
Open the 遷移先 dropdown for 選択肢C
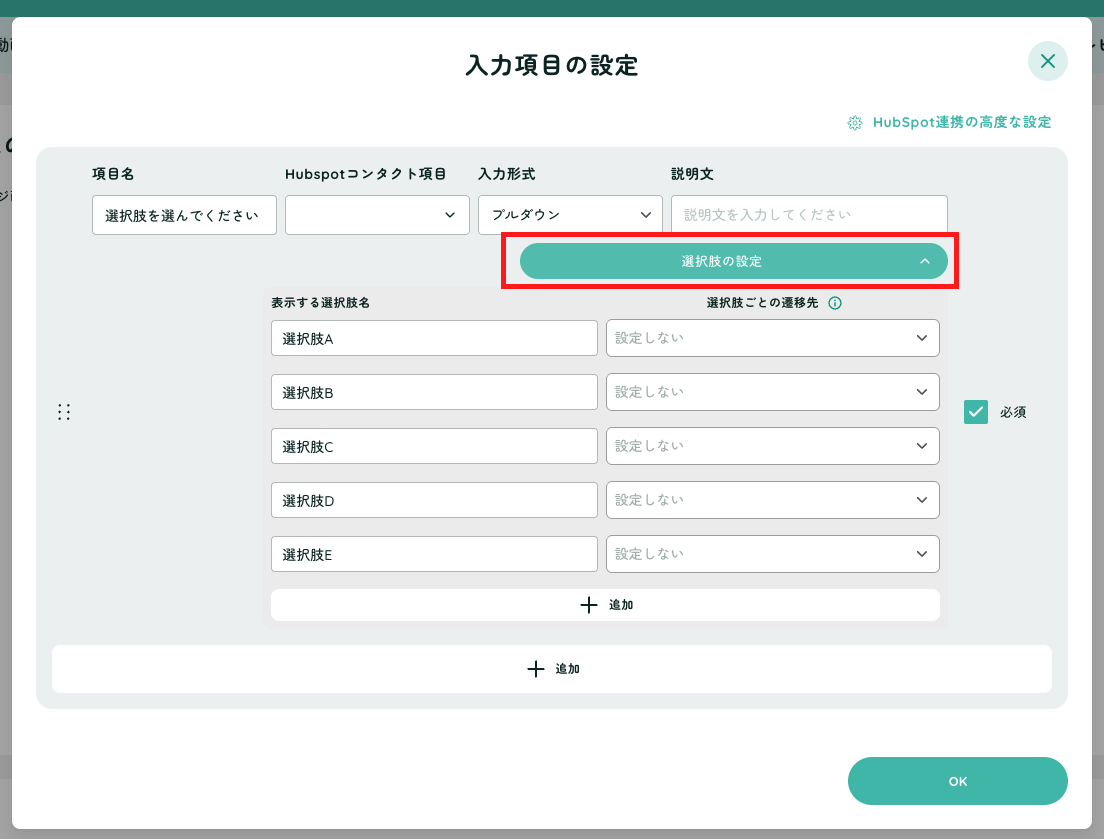click(x=772, y=446)
